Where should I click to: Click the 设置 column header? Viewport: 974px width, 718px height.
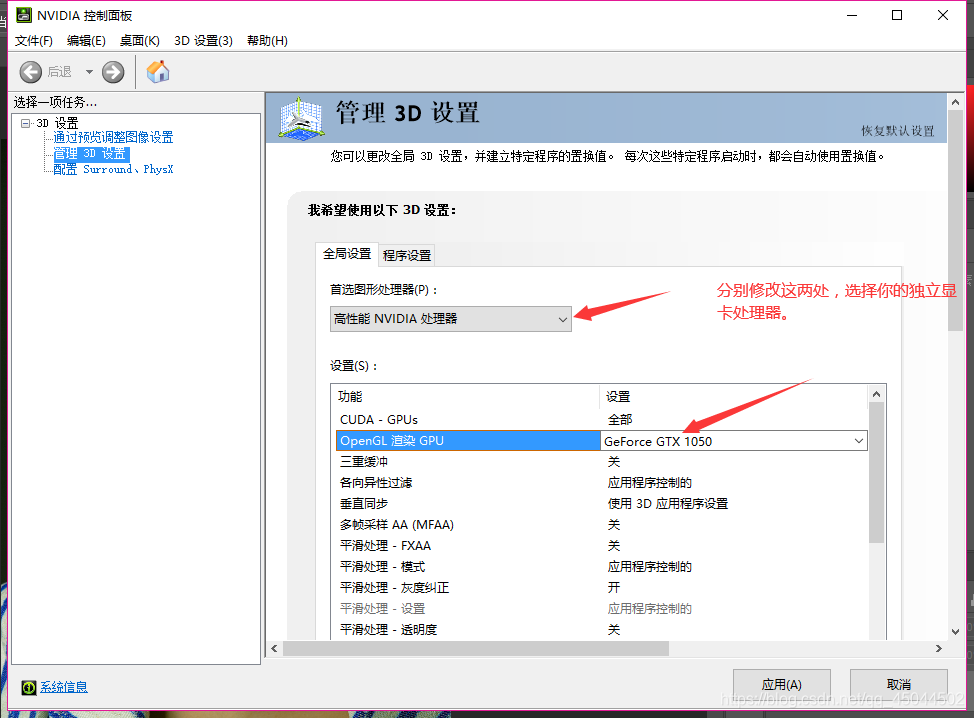coord(734,396)
